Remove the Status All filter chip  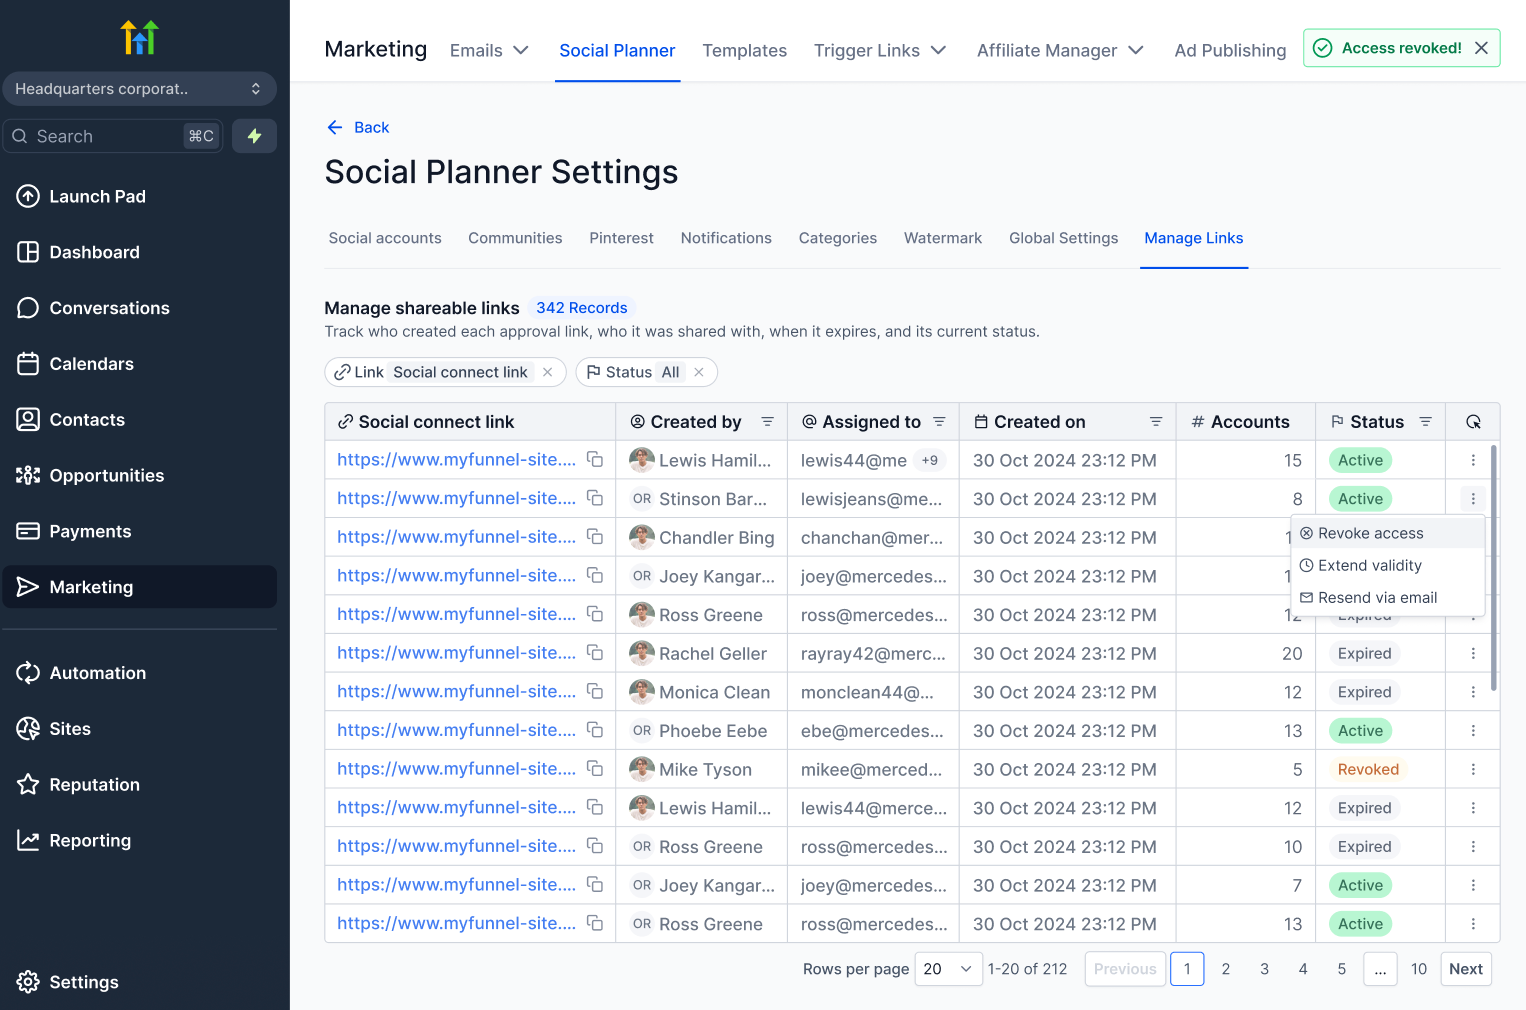pos(699,372)
